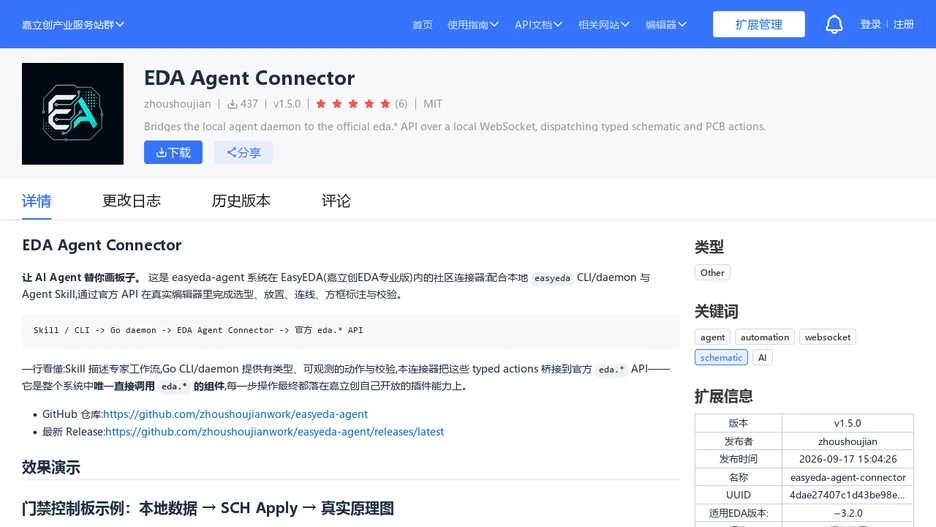Open the latest Release link

pyautogui.click(x=275, y=432)
